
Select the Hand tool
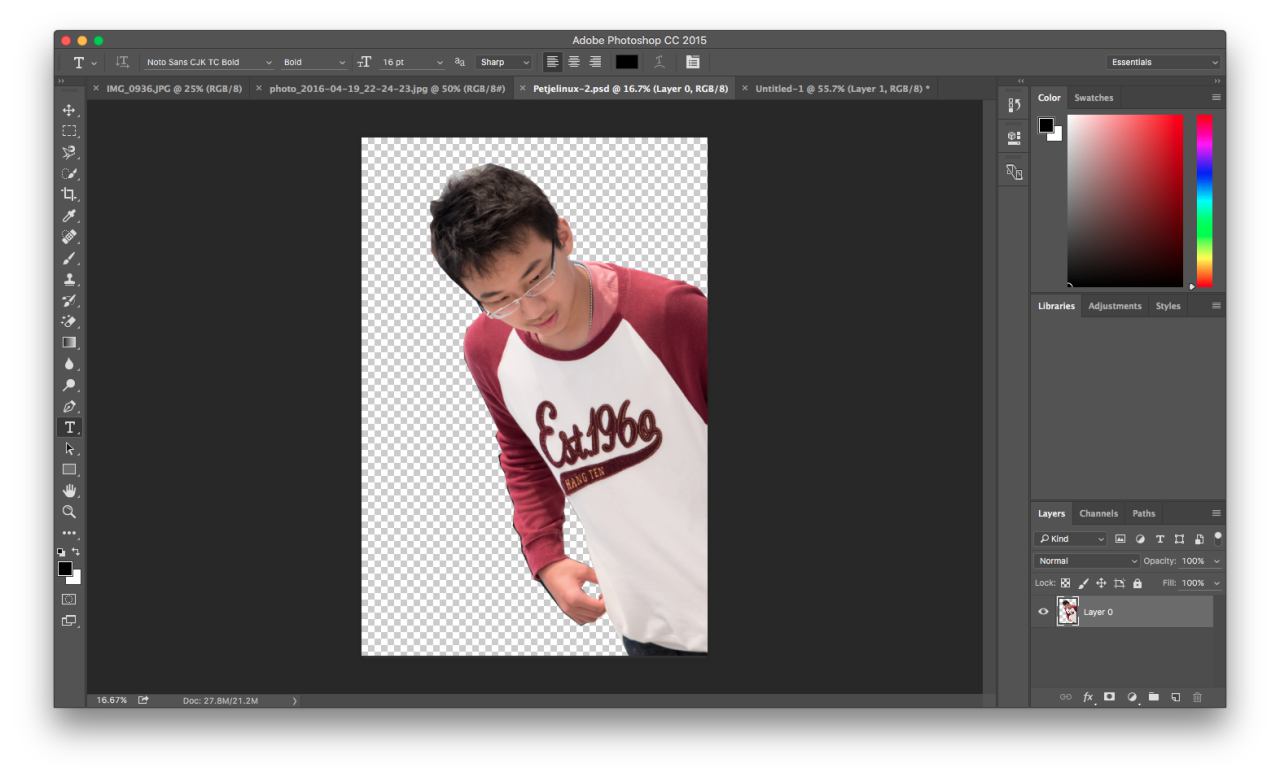pos(69,490)
